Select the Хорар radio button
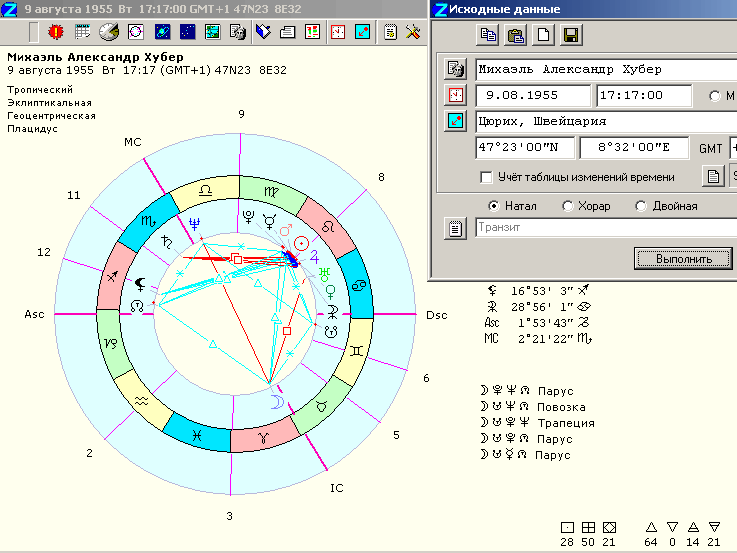This screenshot has height=553, width=737. pyautogui.click(x=568, y=206)
